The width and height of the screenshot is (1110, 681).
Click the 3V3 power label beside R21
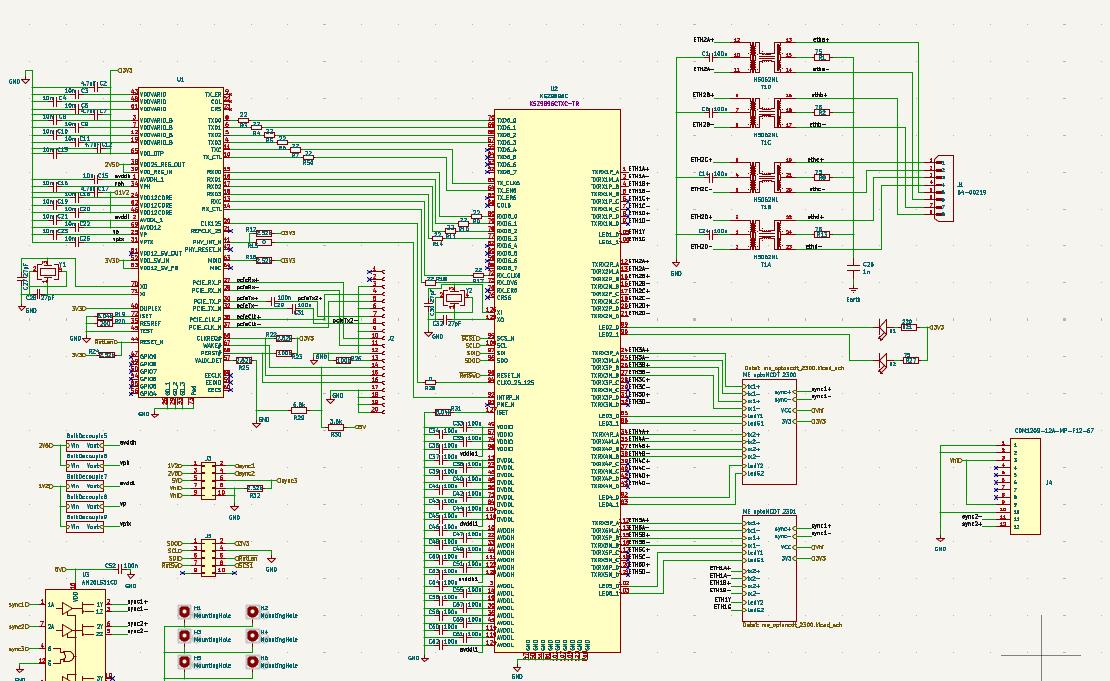(937, 328)
